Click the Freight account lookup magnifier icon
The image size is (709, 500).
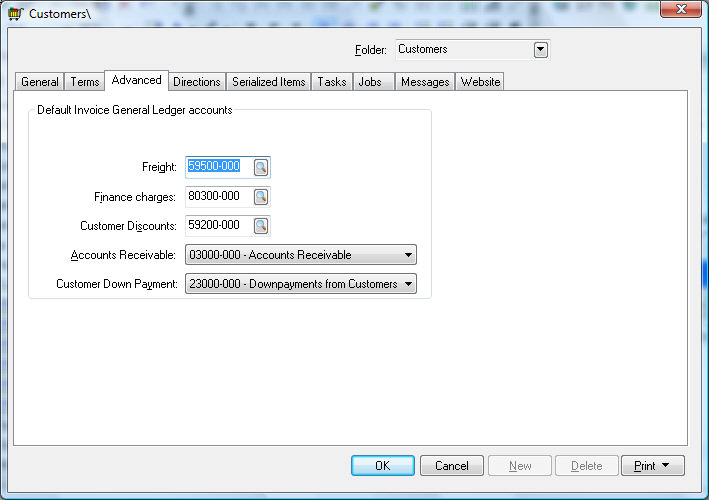coord(260,167)
